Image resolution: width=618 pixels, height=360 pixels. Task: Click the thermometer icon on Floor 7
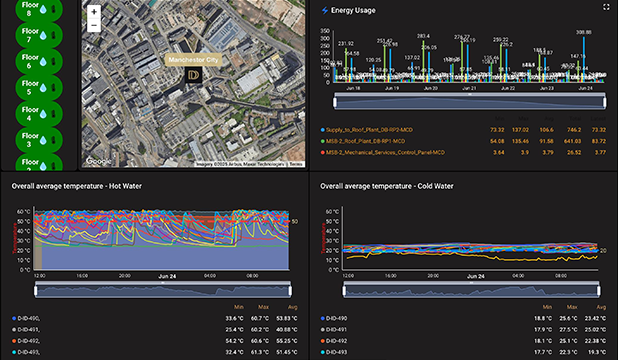pos(54,35)
